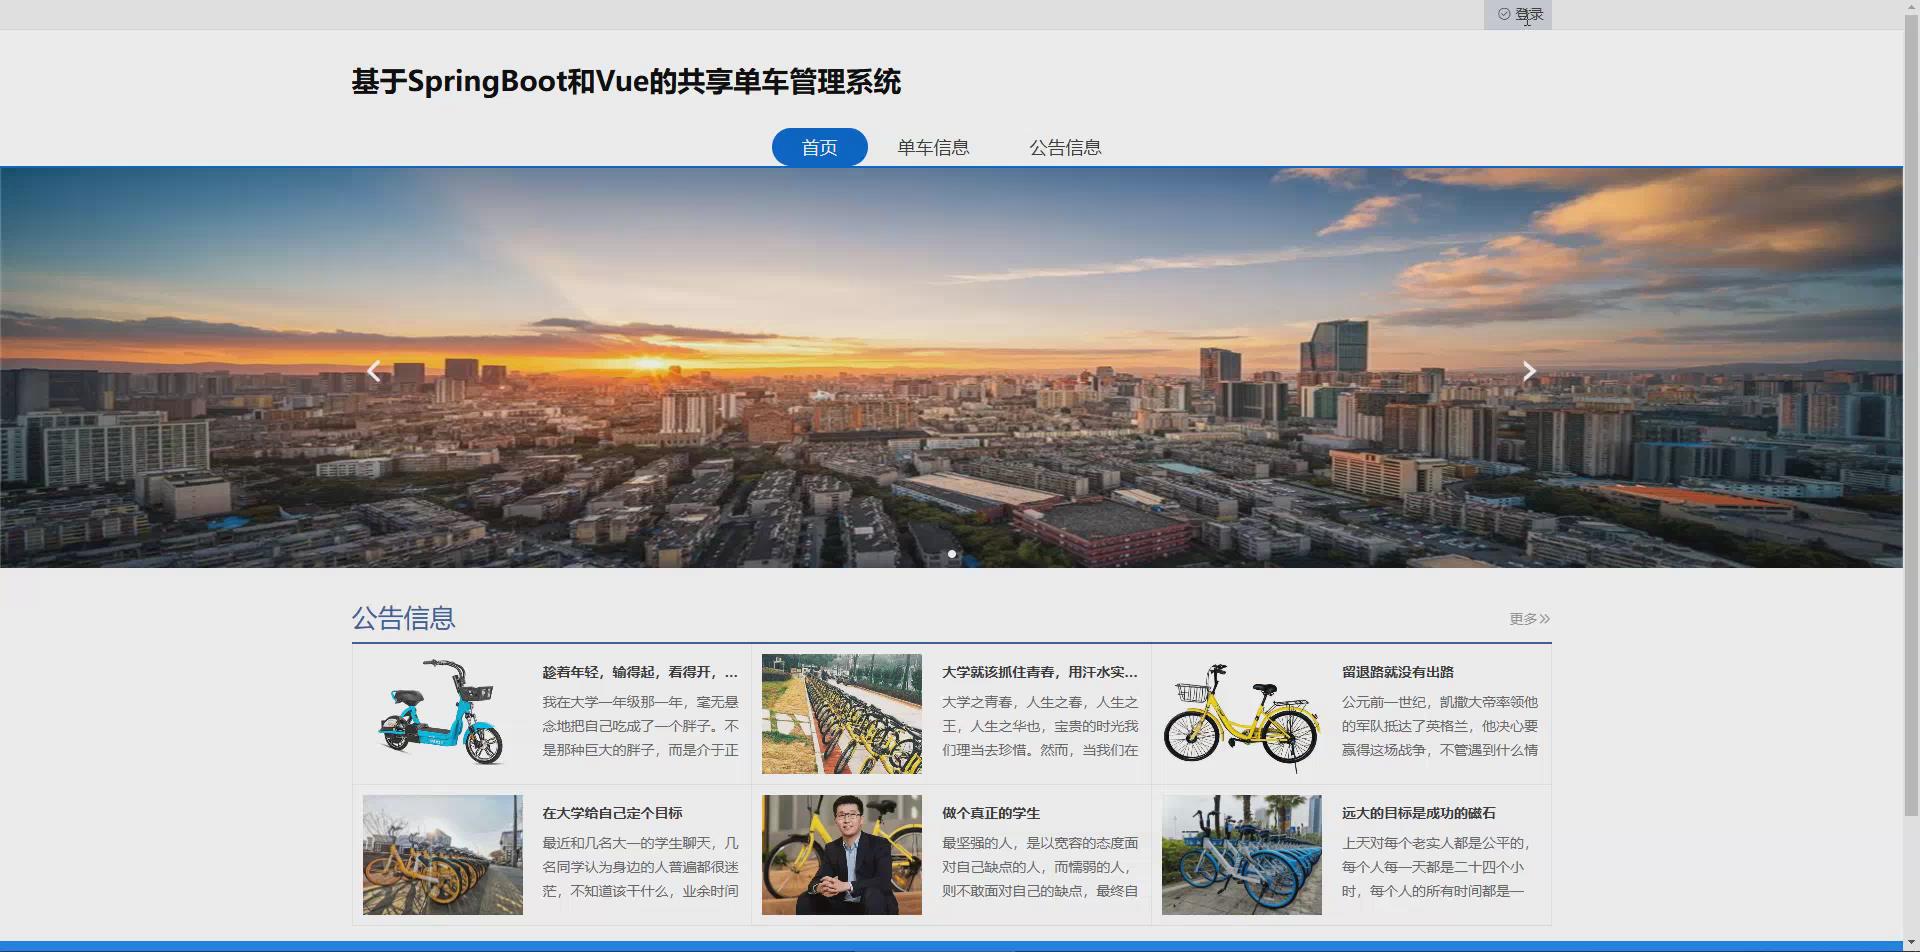Click the next slide arrow on the carousel

[x=1529, y=370]
